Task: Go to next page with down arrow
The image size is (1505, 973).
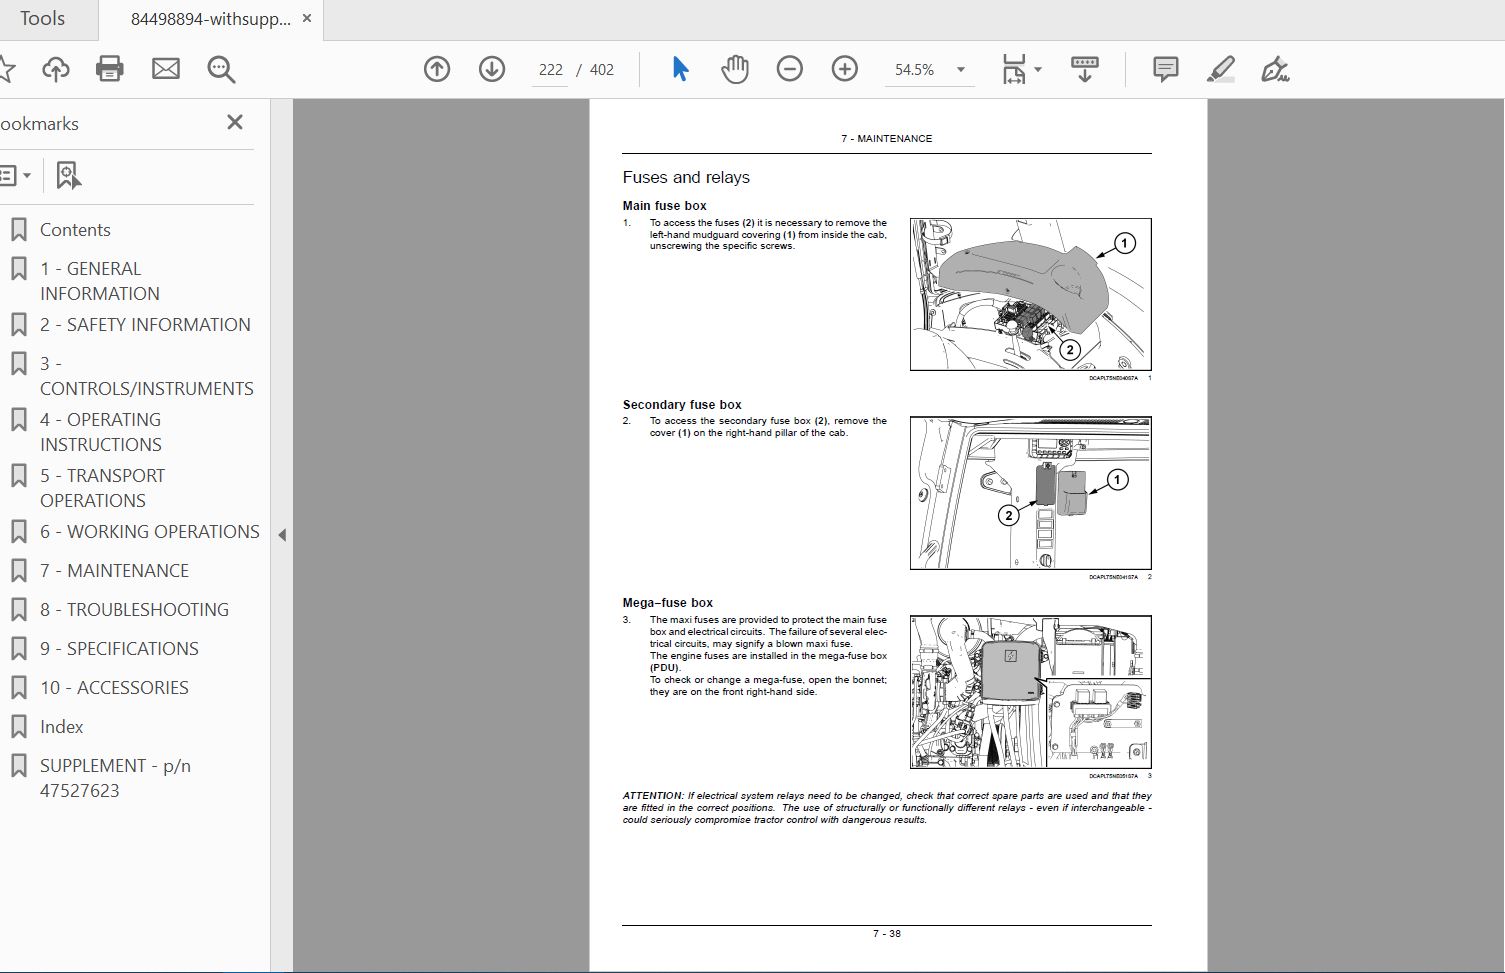Action: 492,69
